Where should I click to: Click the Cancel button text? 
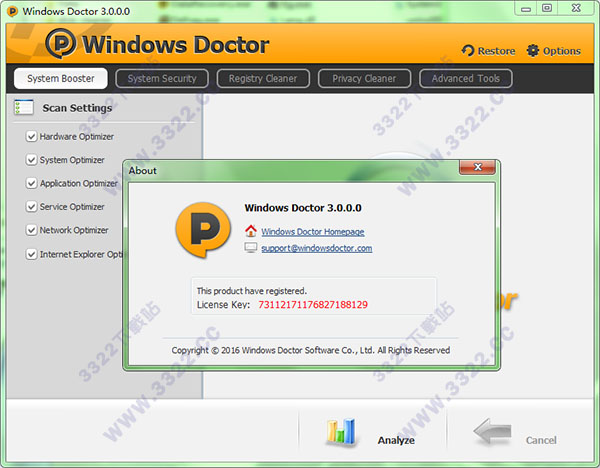541,440
